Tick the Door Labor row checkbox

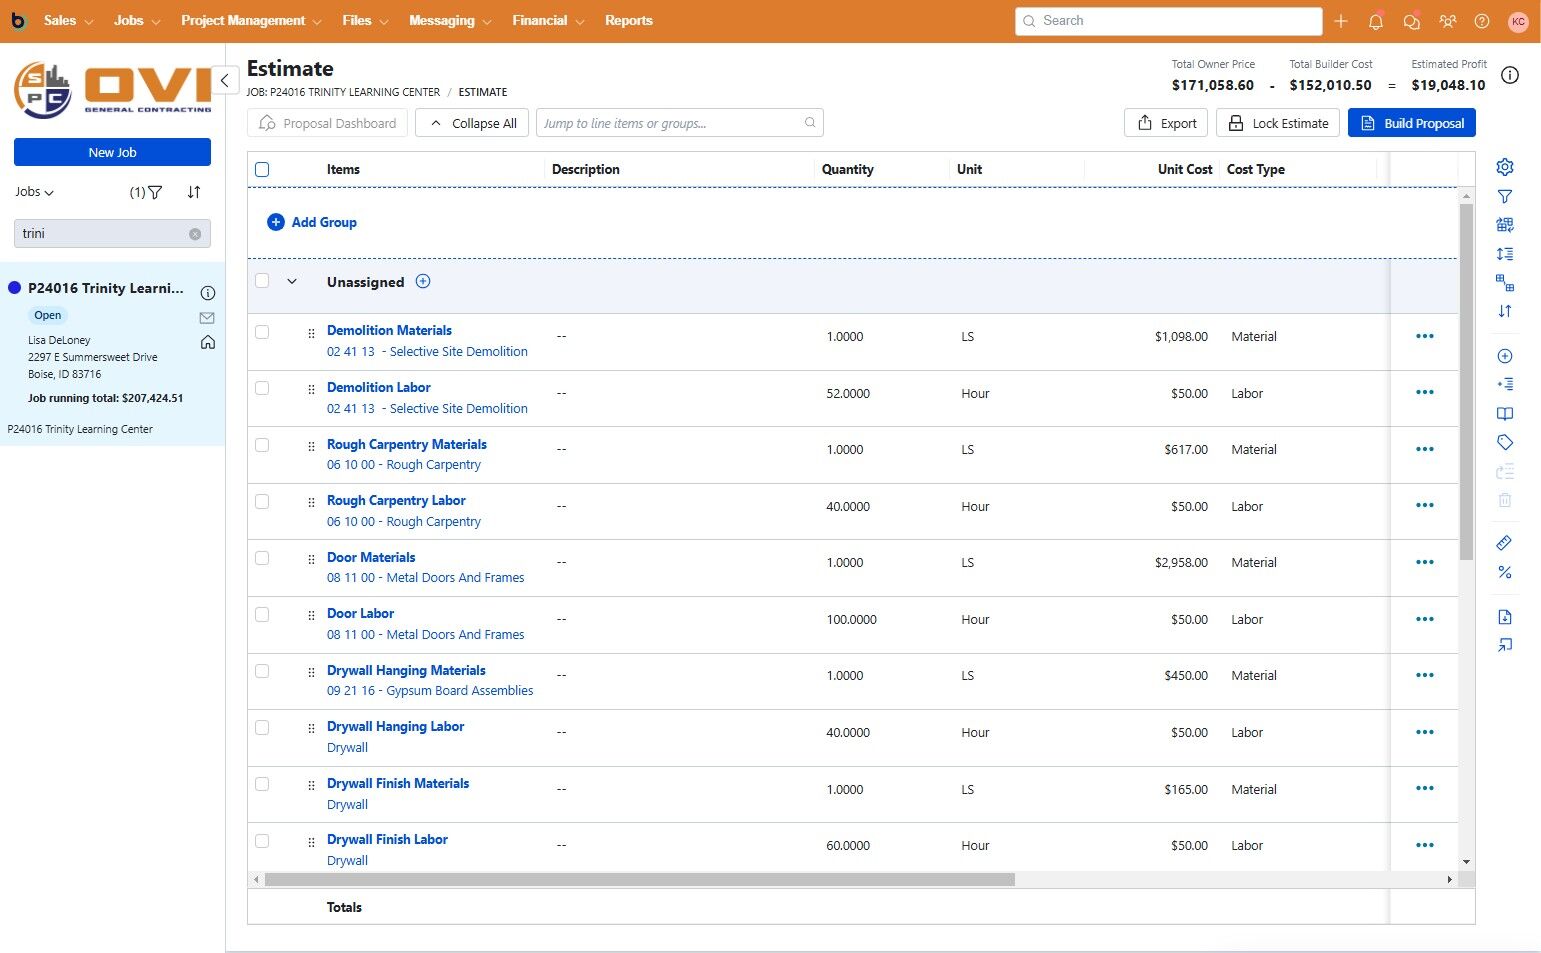262,615
